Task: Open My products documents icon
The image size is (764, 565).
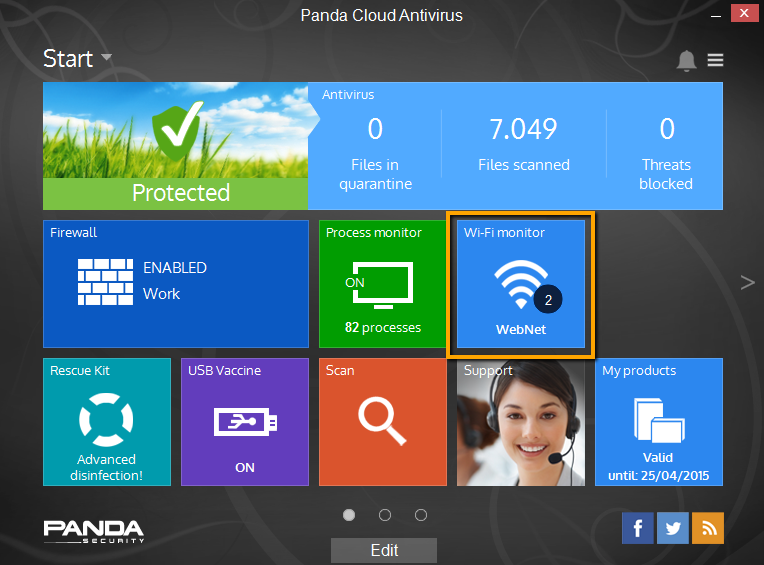Action: pyautogui.click(x=659, y=420)
